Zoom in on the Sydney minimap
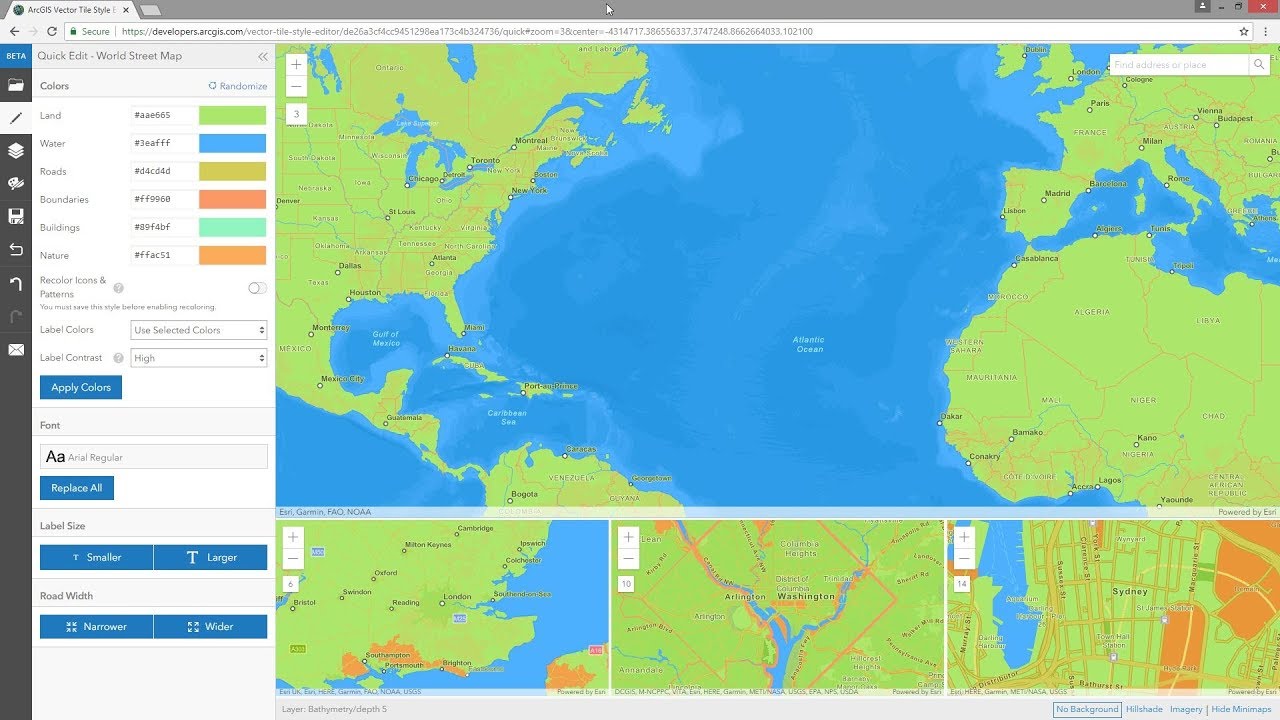The image size is (1280, 720). tap(964, 537)
